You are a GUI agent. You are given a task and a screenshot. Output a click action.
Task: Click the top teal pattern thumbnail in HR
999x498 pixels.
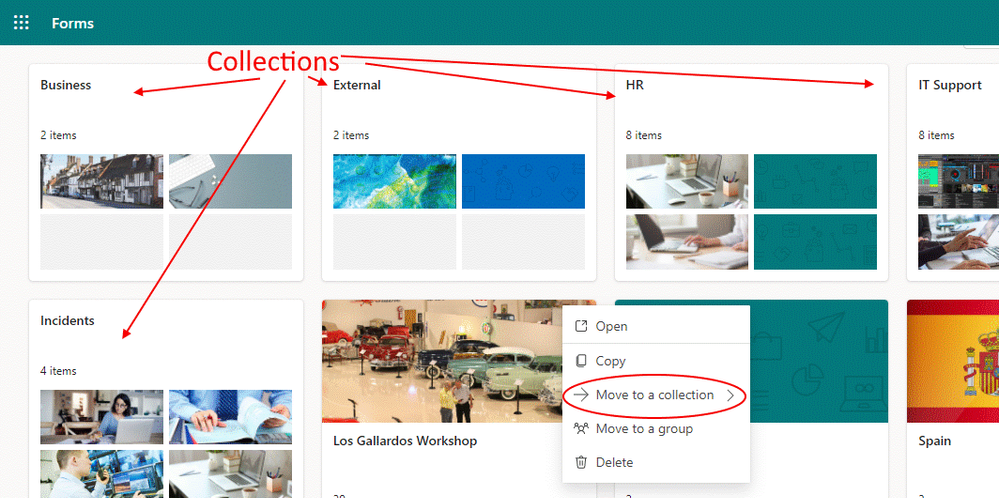coord(816,181)
